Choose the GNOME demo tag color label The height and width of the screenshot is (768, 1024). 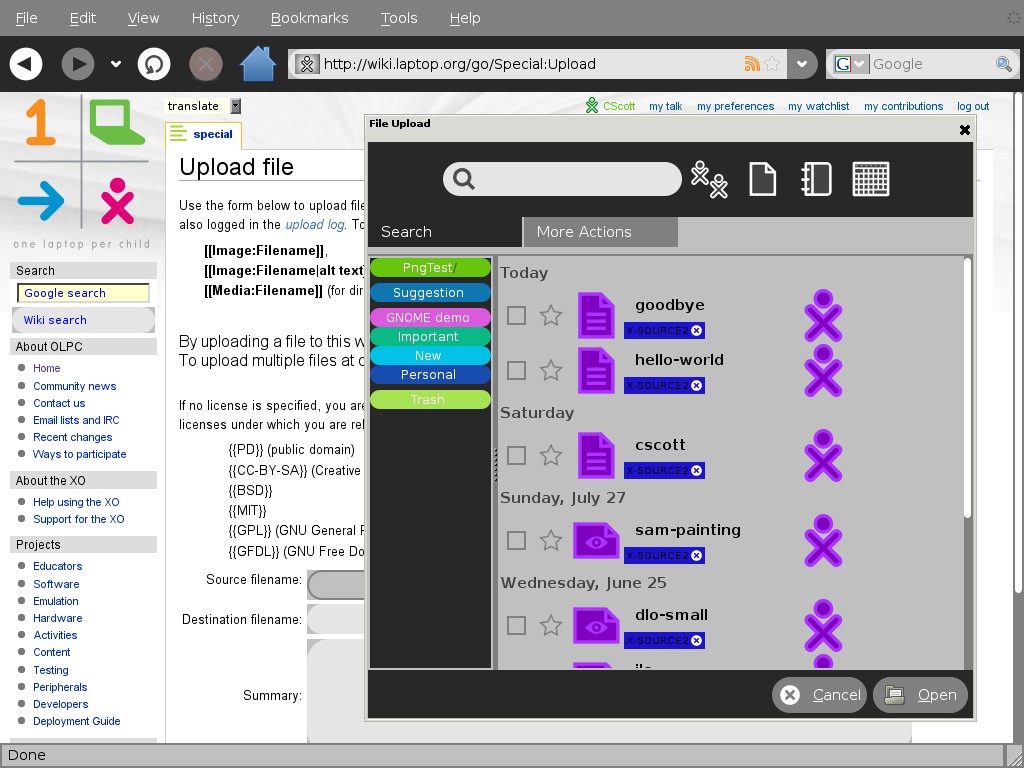pos(430,317)
